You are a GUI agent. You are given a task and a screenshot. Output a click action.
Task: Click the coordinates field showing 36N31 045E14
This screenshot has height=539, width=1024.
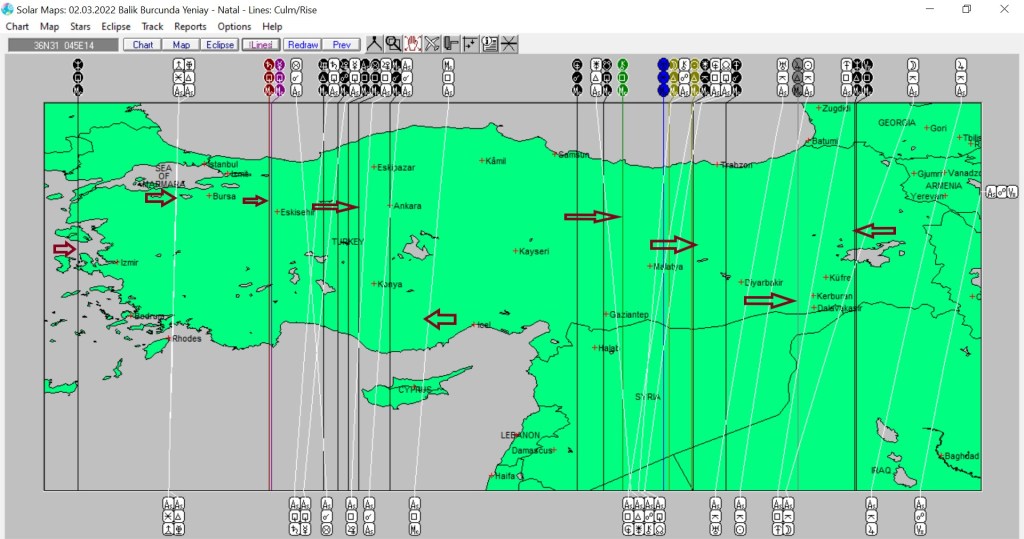click(62, 45)
